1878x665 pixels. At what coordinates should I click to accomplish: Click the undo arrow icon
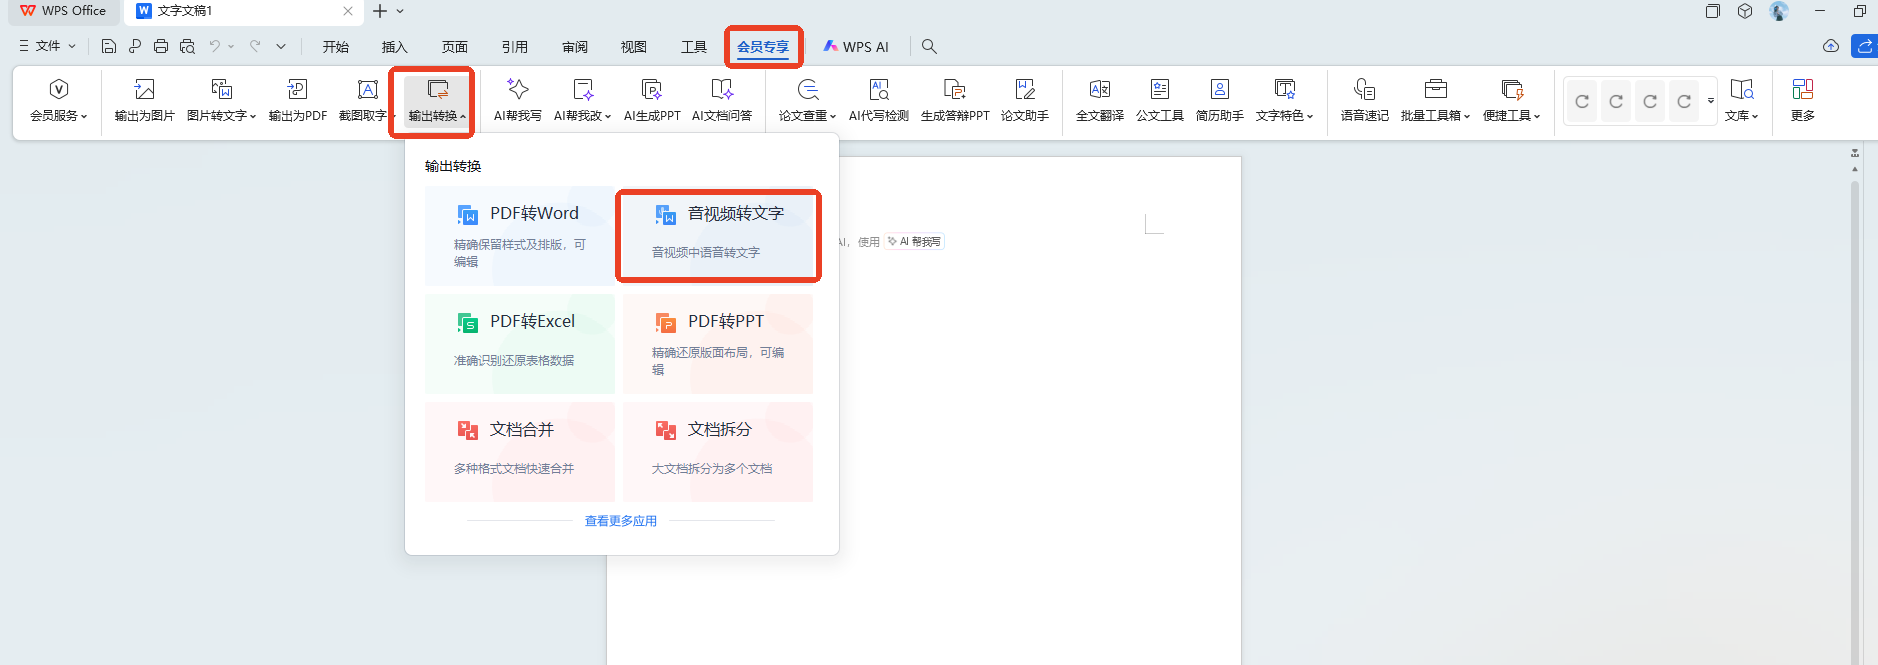(215, 46)
